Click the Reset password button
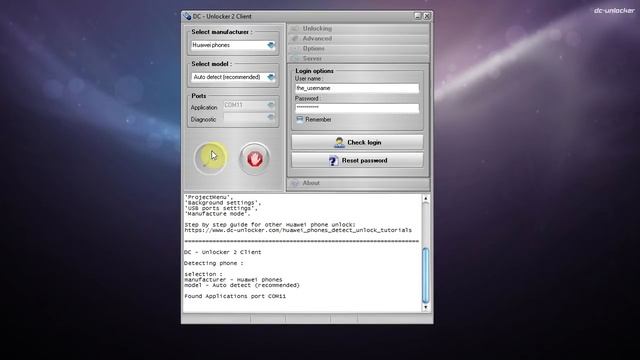640x360 pixels. point(358,160)
